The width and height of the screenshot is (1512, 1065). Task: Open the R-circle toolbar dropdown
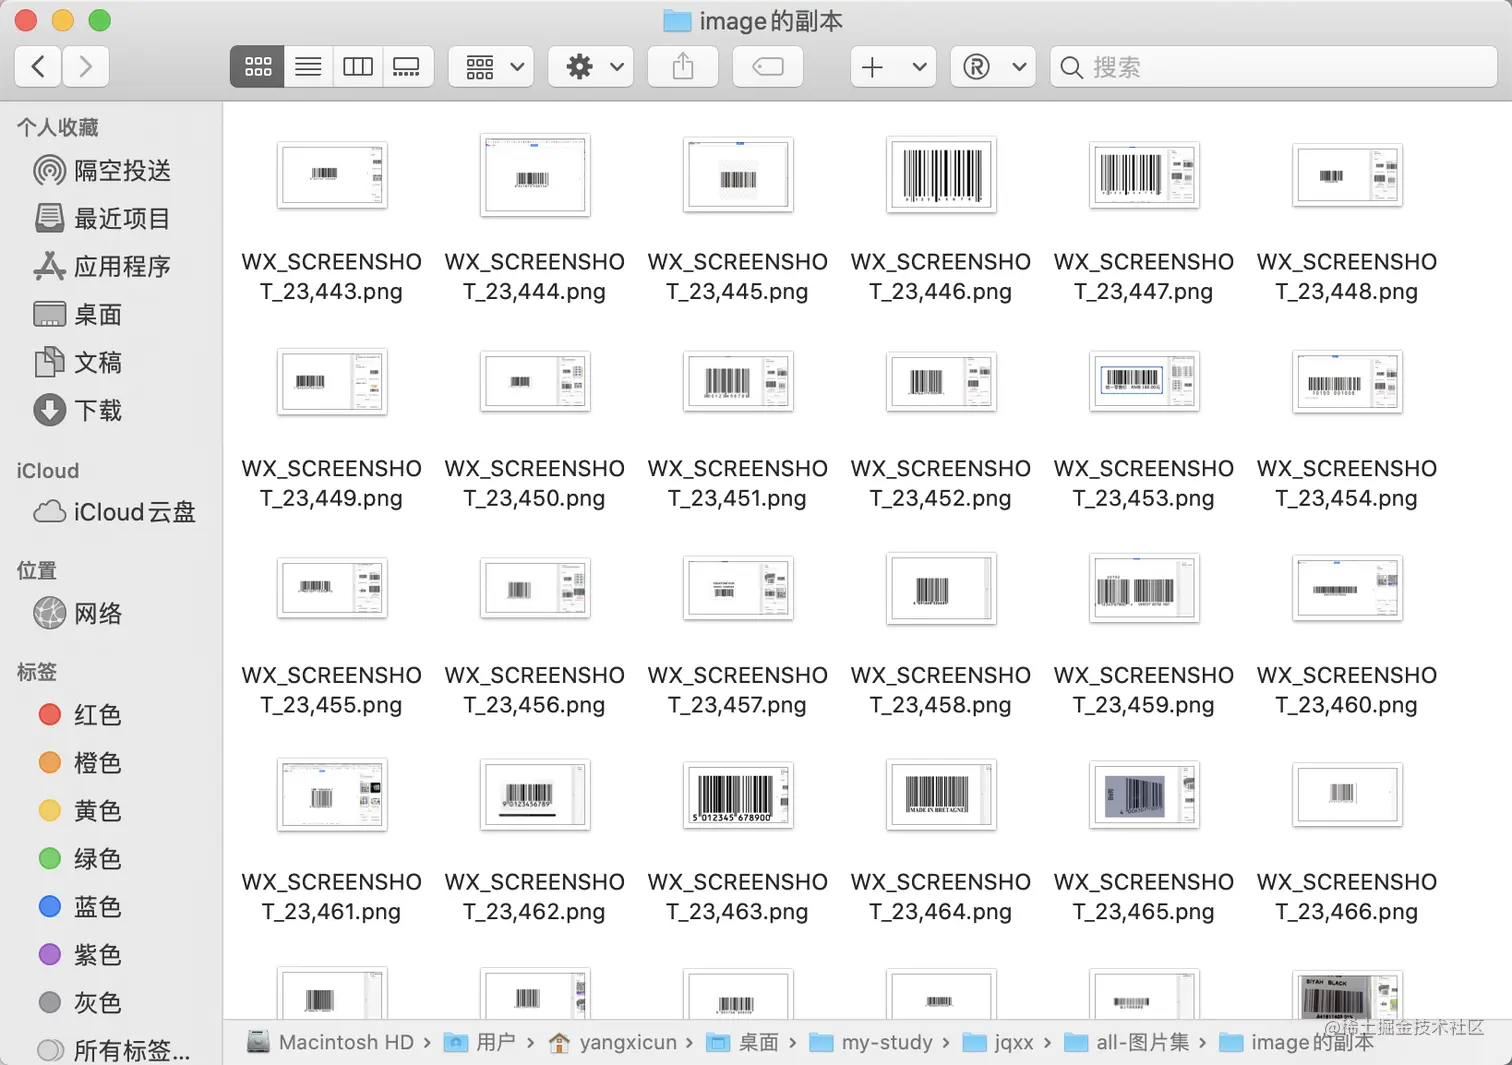[x=992, y=67]
